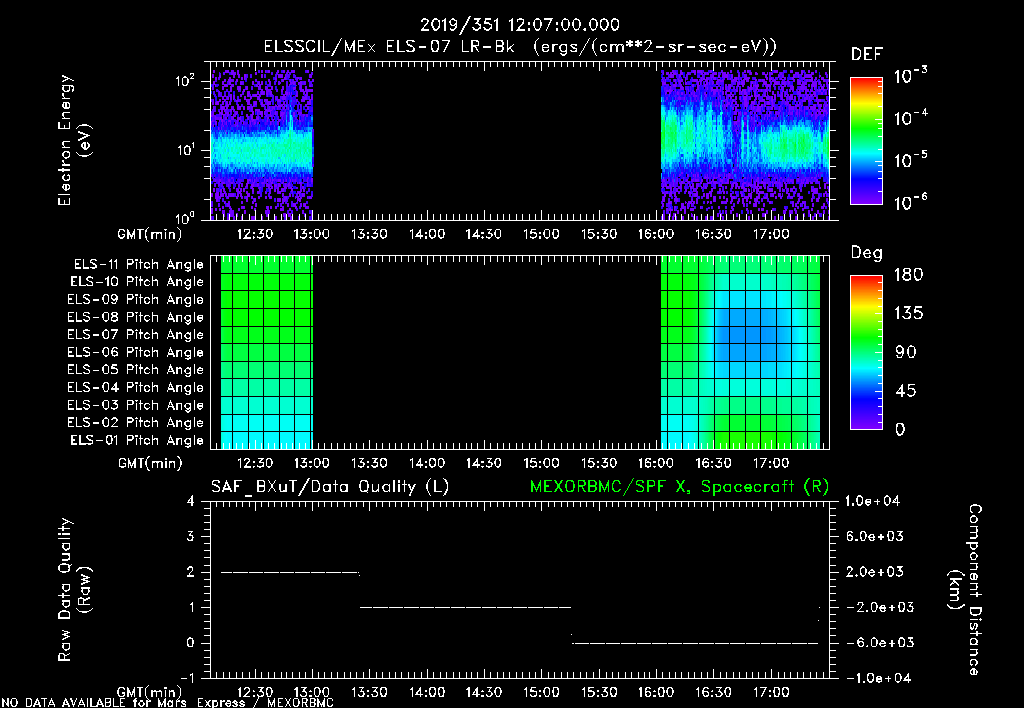Click the 10^2 tick label on the energy axis
Screen dimensions: 1024x708
pos(185,82)
